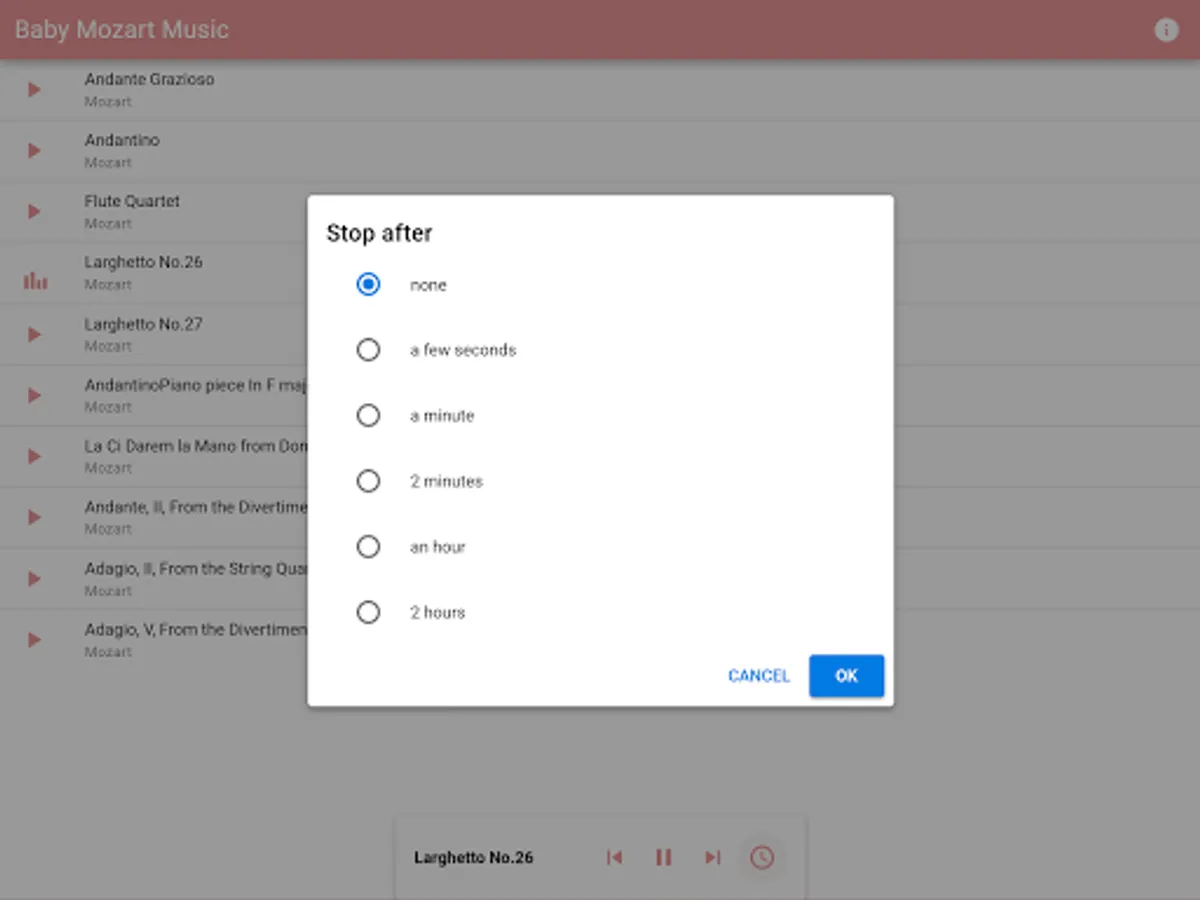
Task: Click 'Larghetto No.27' track title
Action: (x=143, y=324)
